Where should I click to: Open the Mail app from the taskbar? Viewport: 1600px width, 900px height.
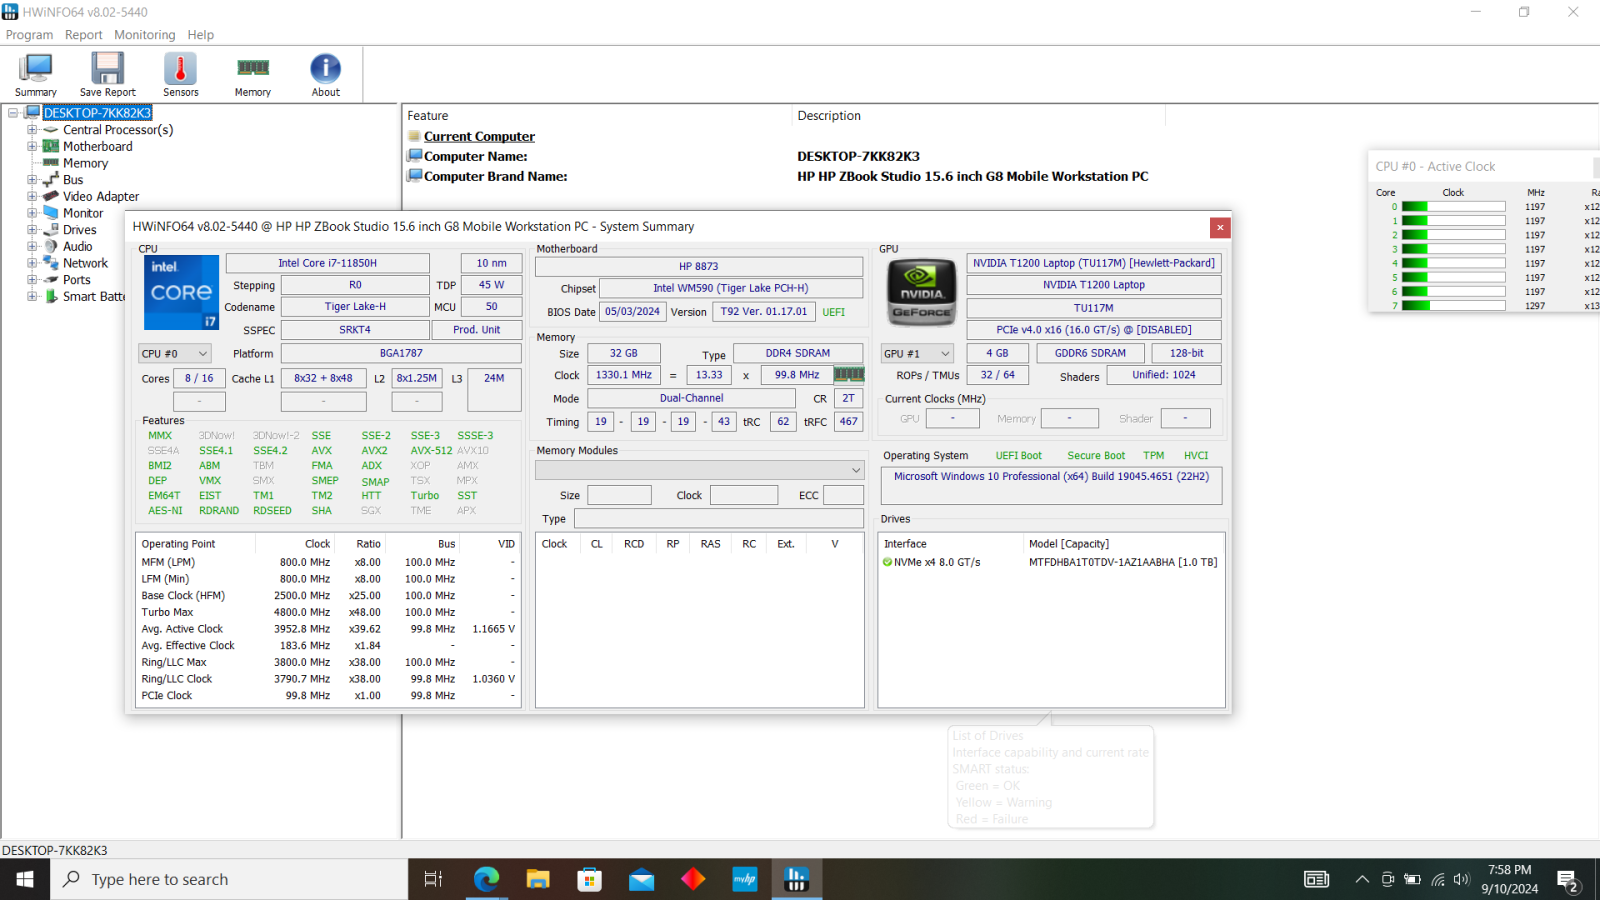[642, 879]
